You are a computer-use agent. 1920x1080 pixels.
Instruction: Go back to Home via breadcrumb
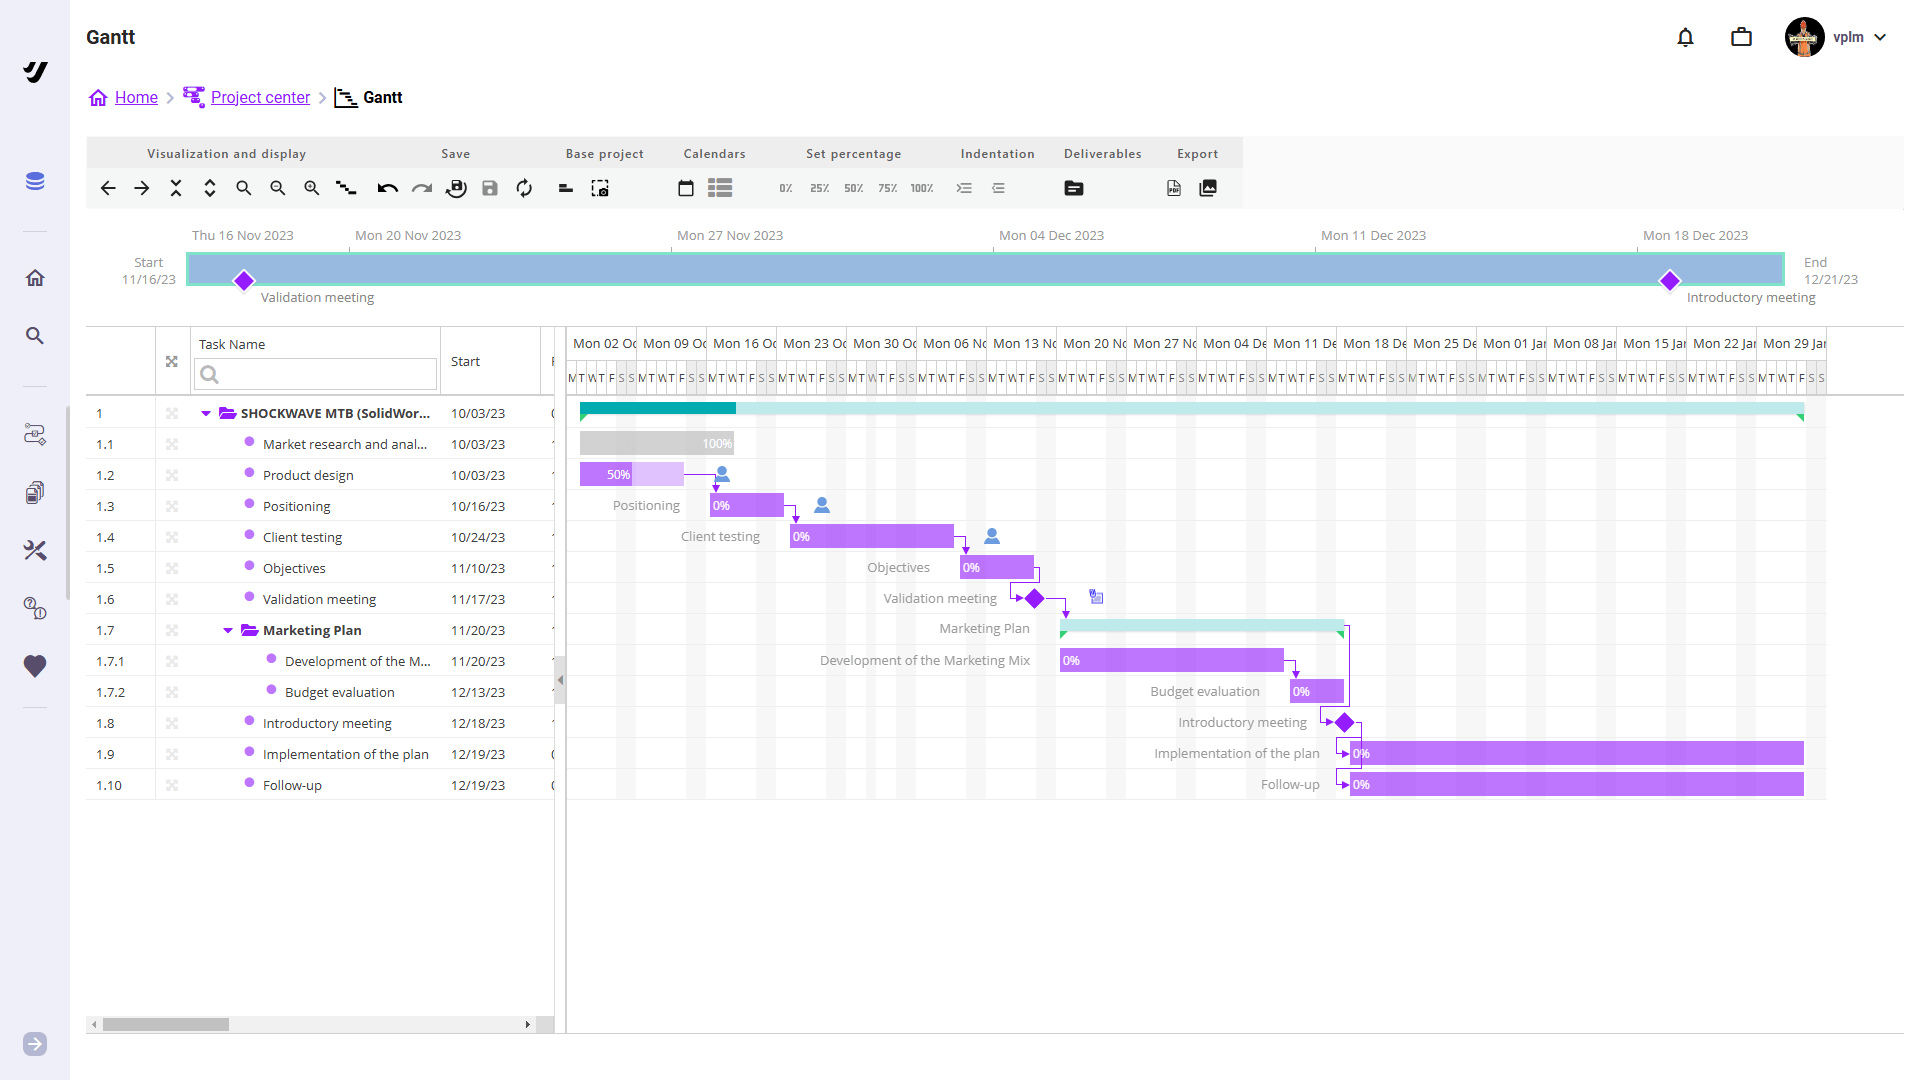point(137,97)
